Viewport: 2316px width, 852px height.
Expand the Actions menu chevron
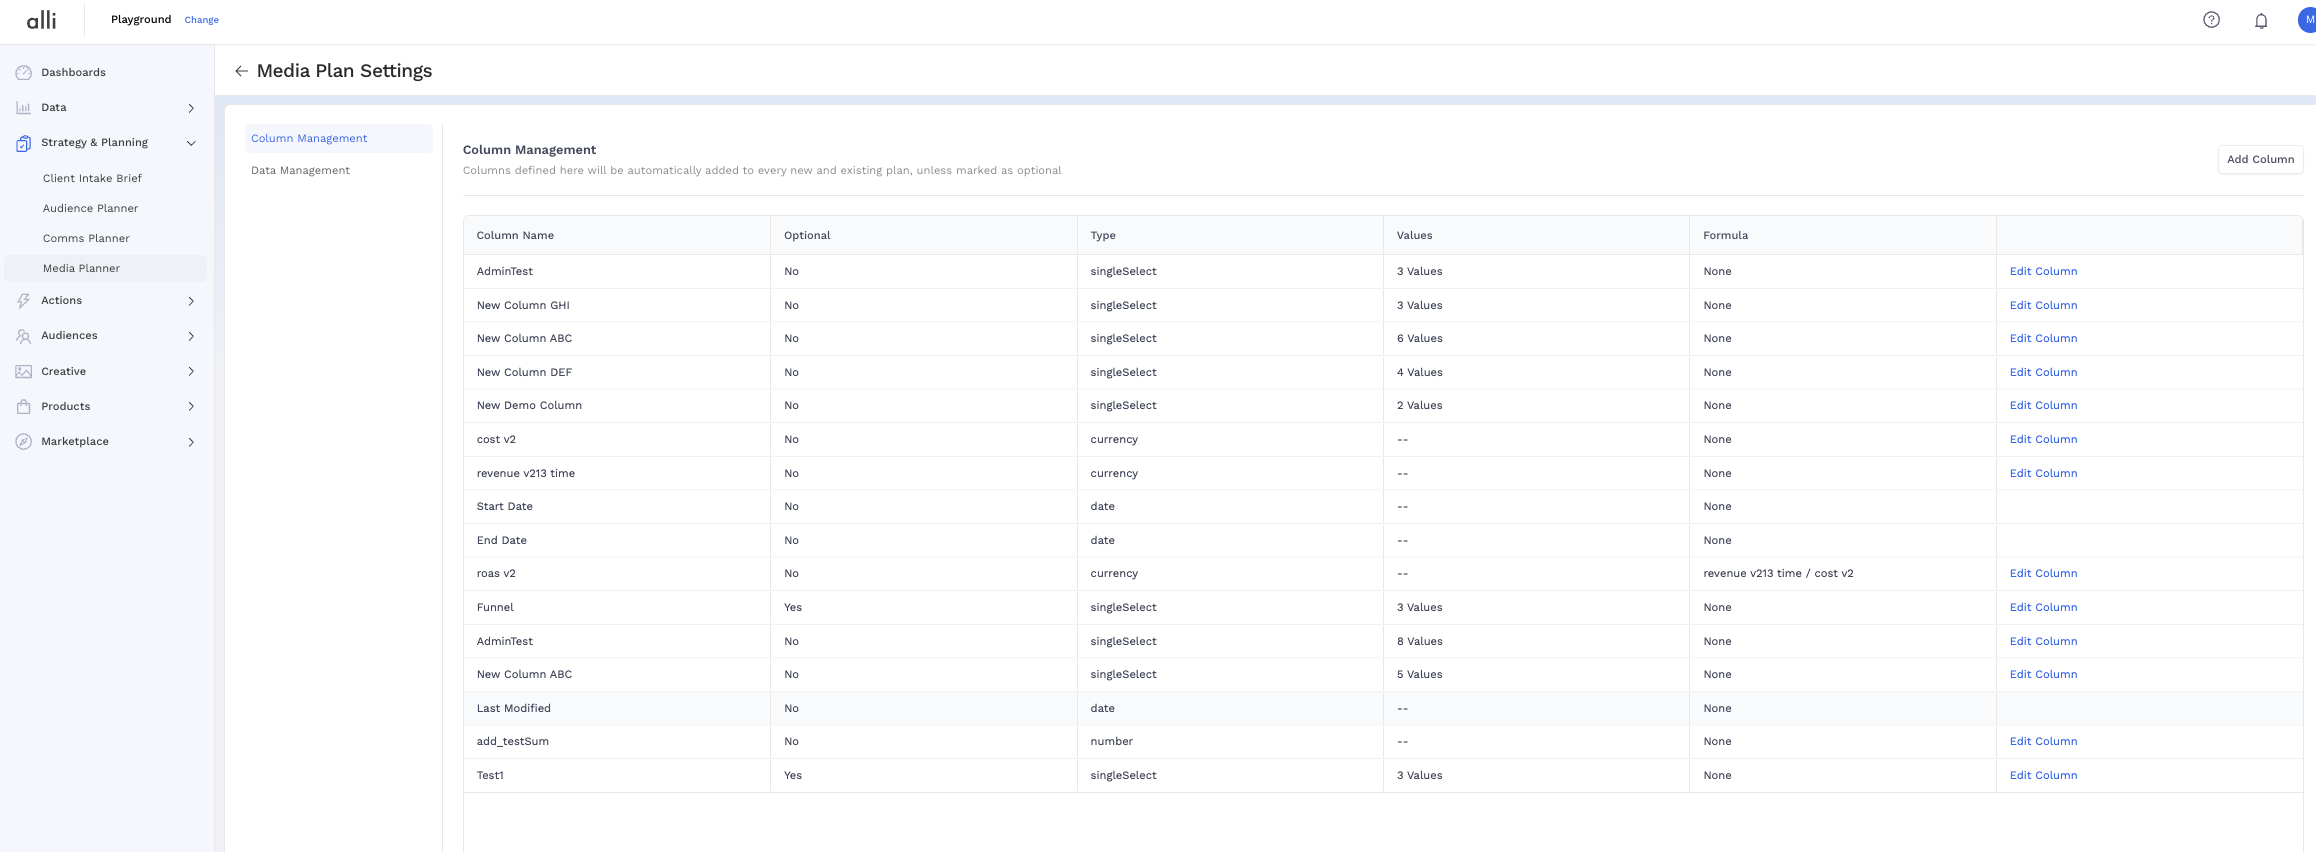[191, 301]
